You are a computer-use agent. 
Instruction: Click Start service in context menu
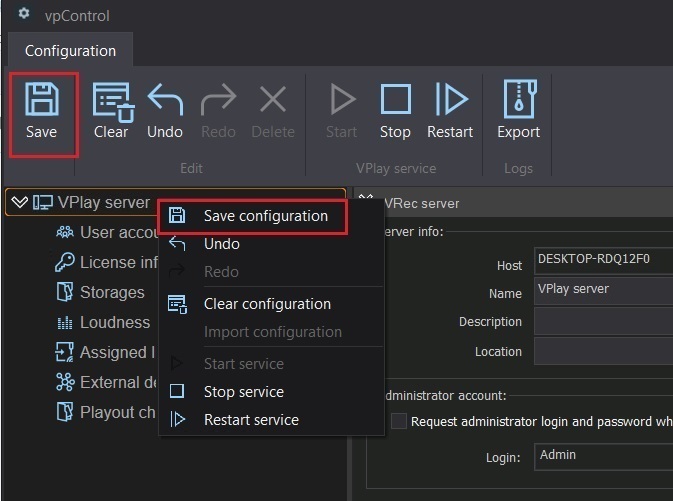(271, 364)
